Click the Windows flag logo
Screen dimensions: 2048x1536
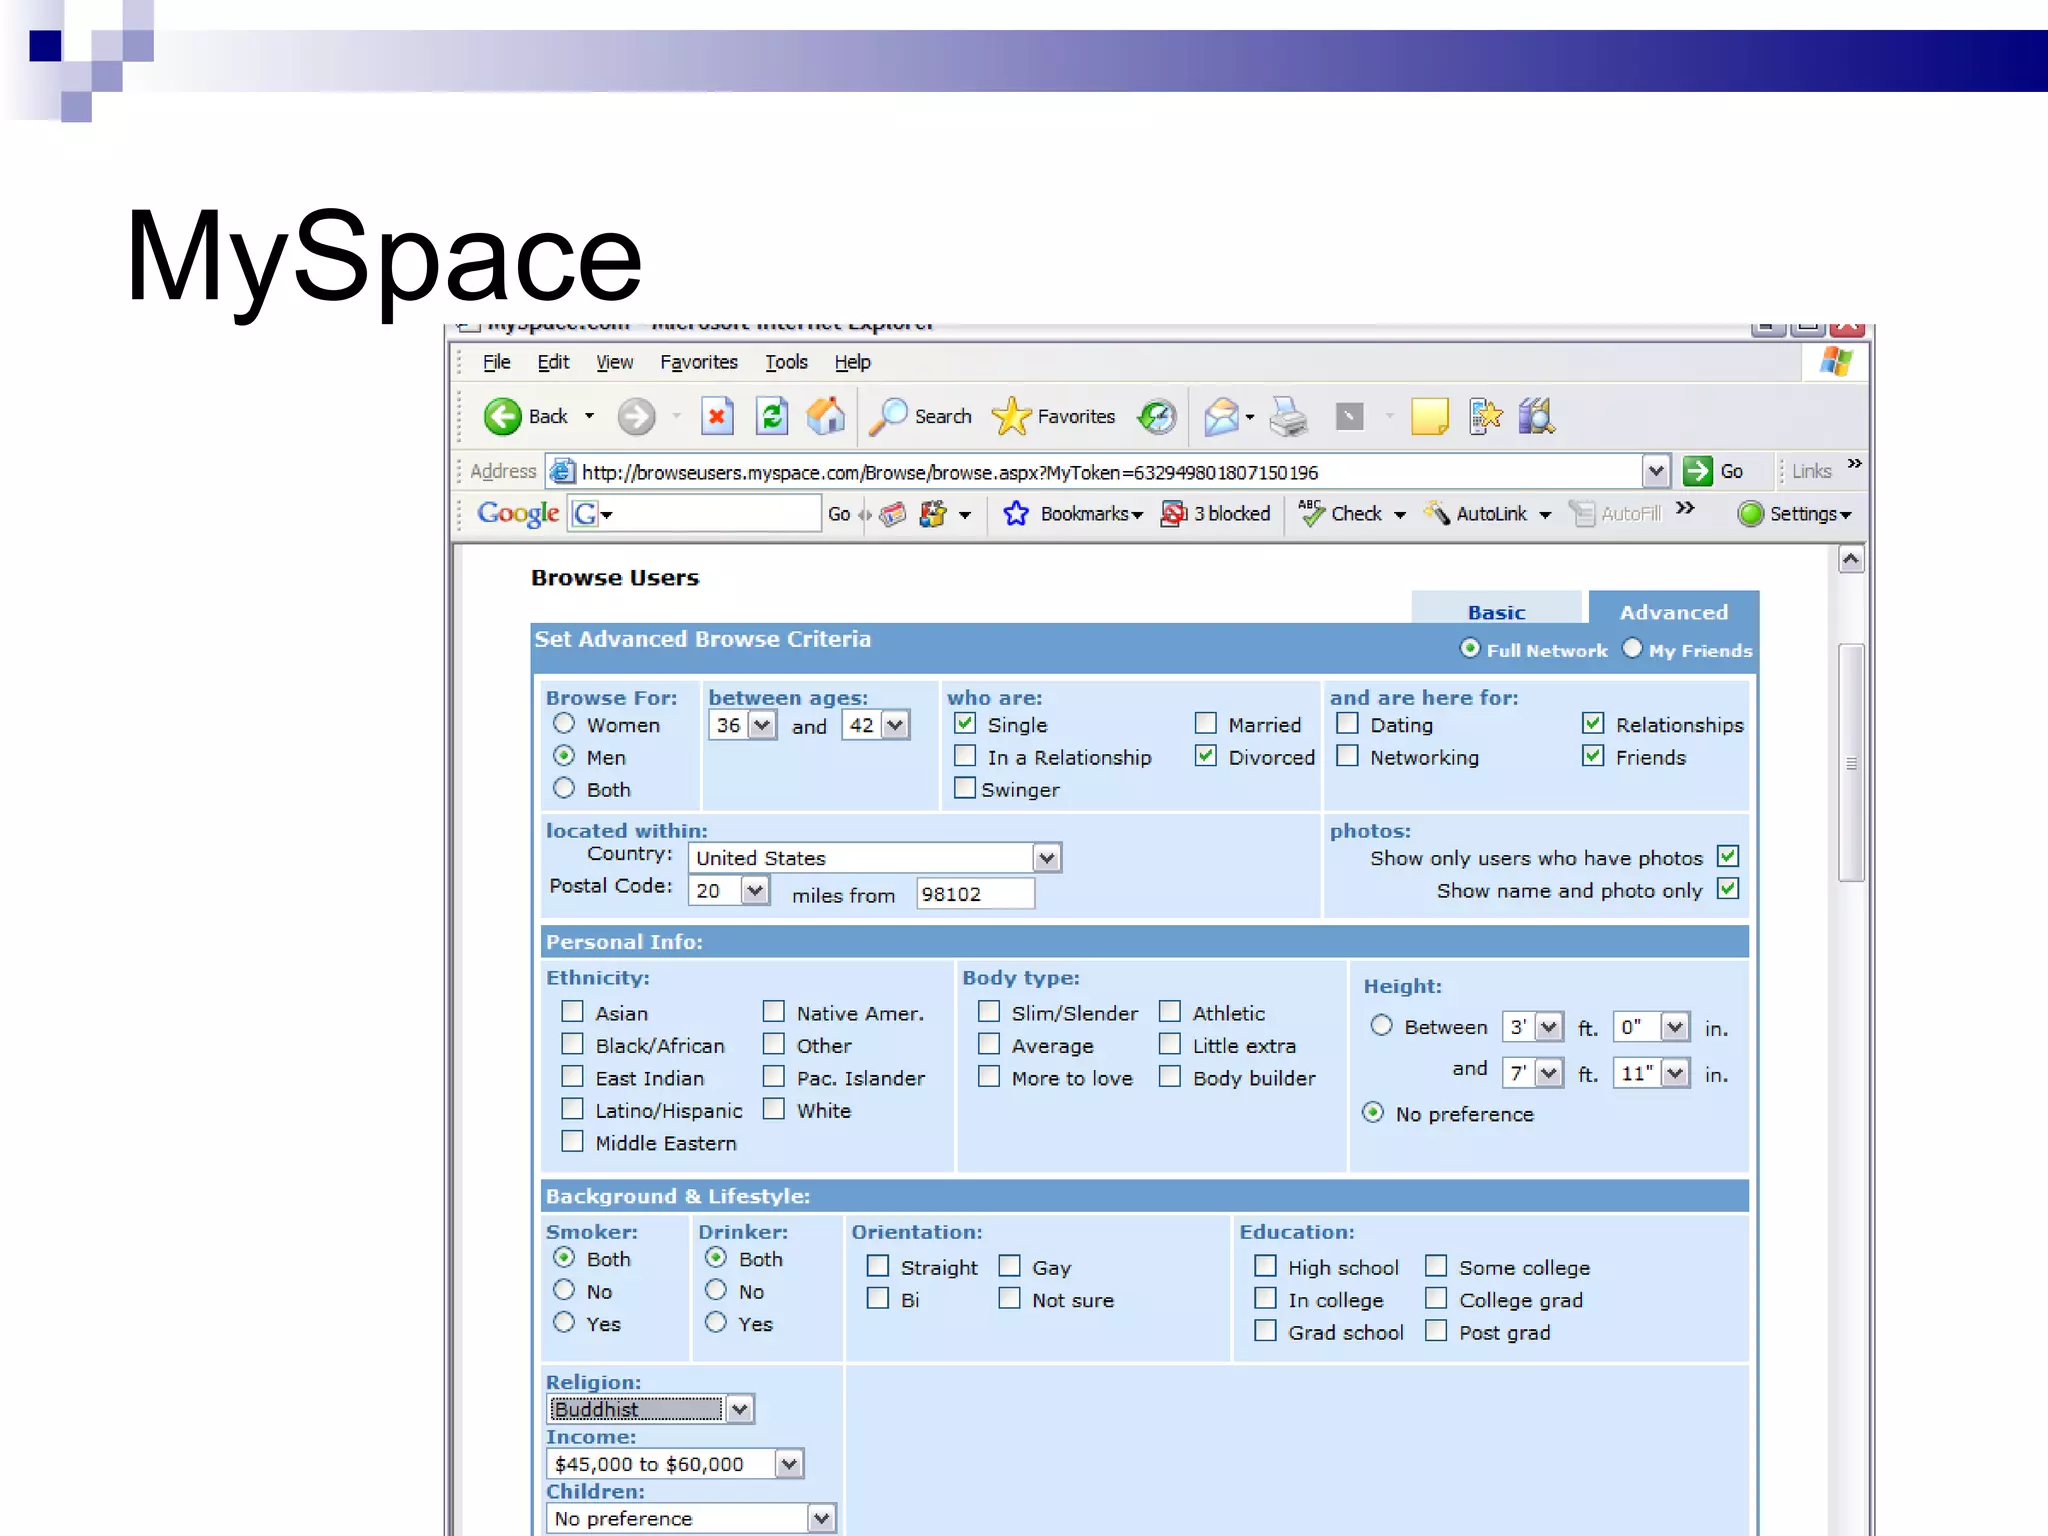click(x=1836, y=361)
